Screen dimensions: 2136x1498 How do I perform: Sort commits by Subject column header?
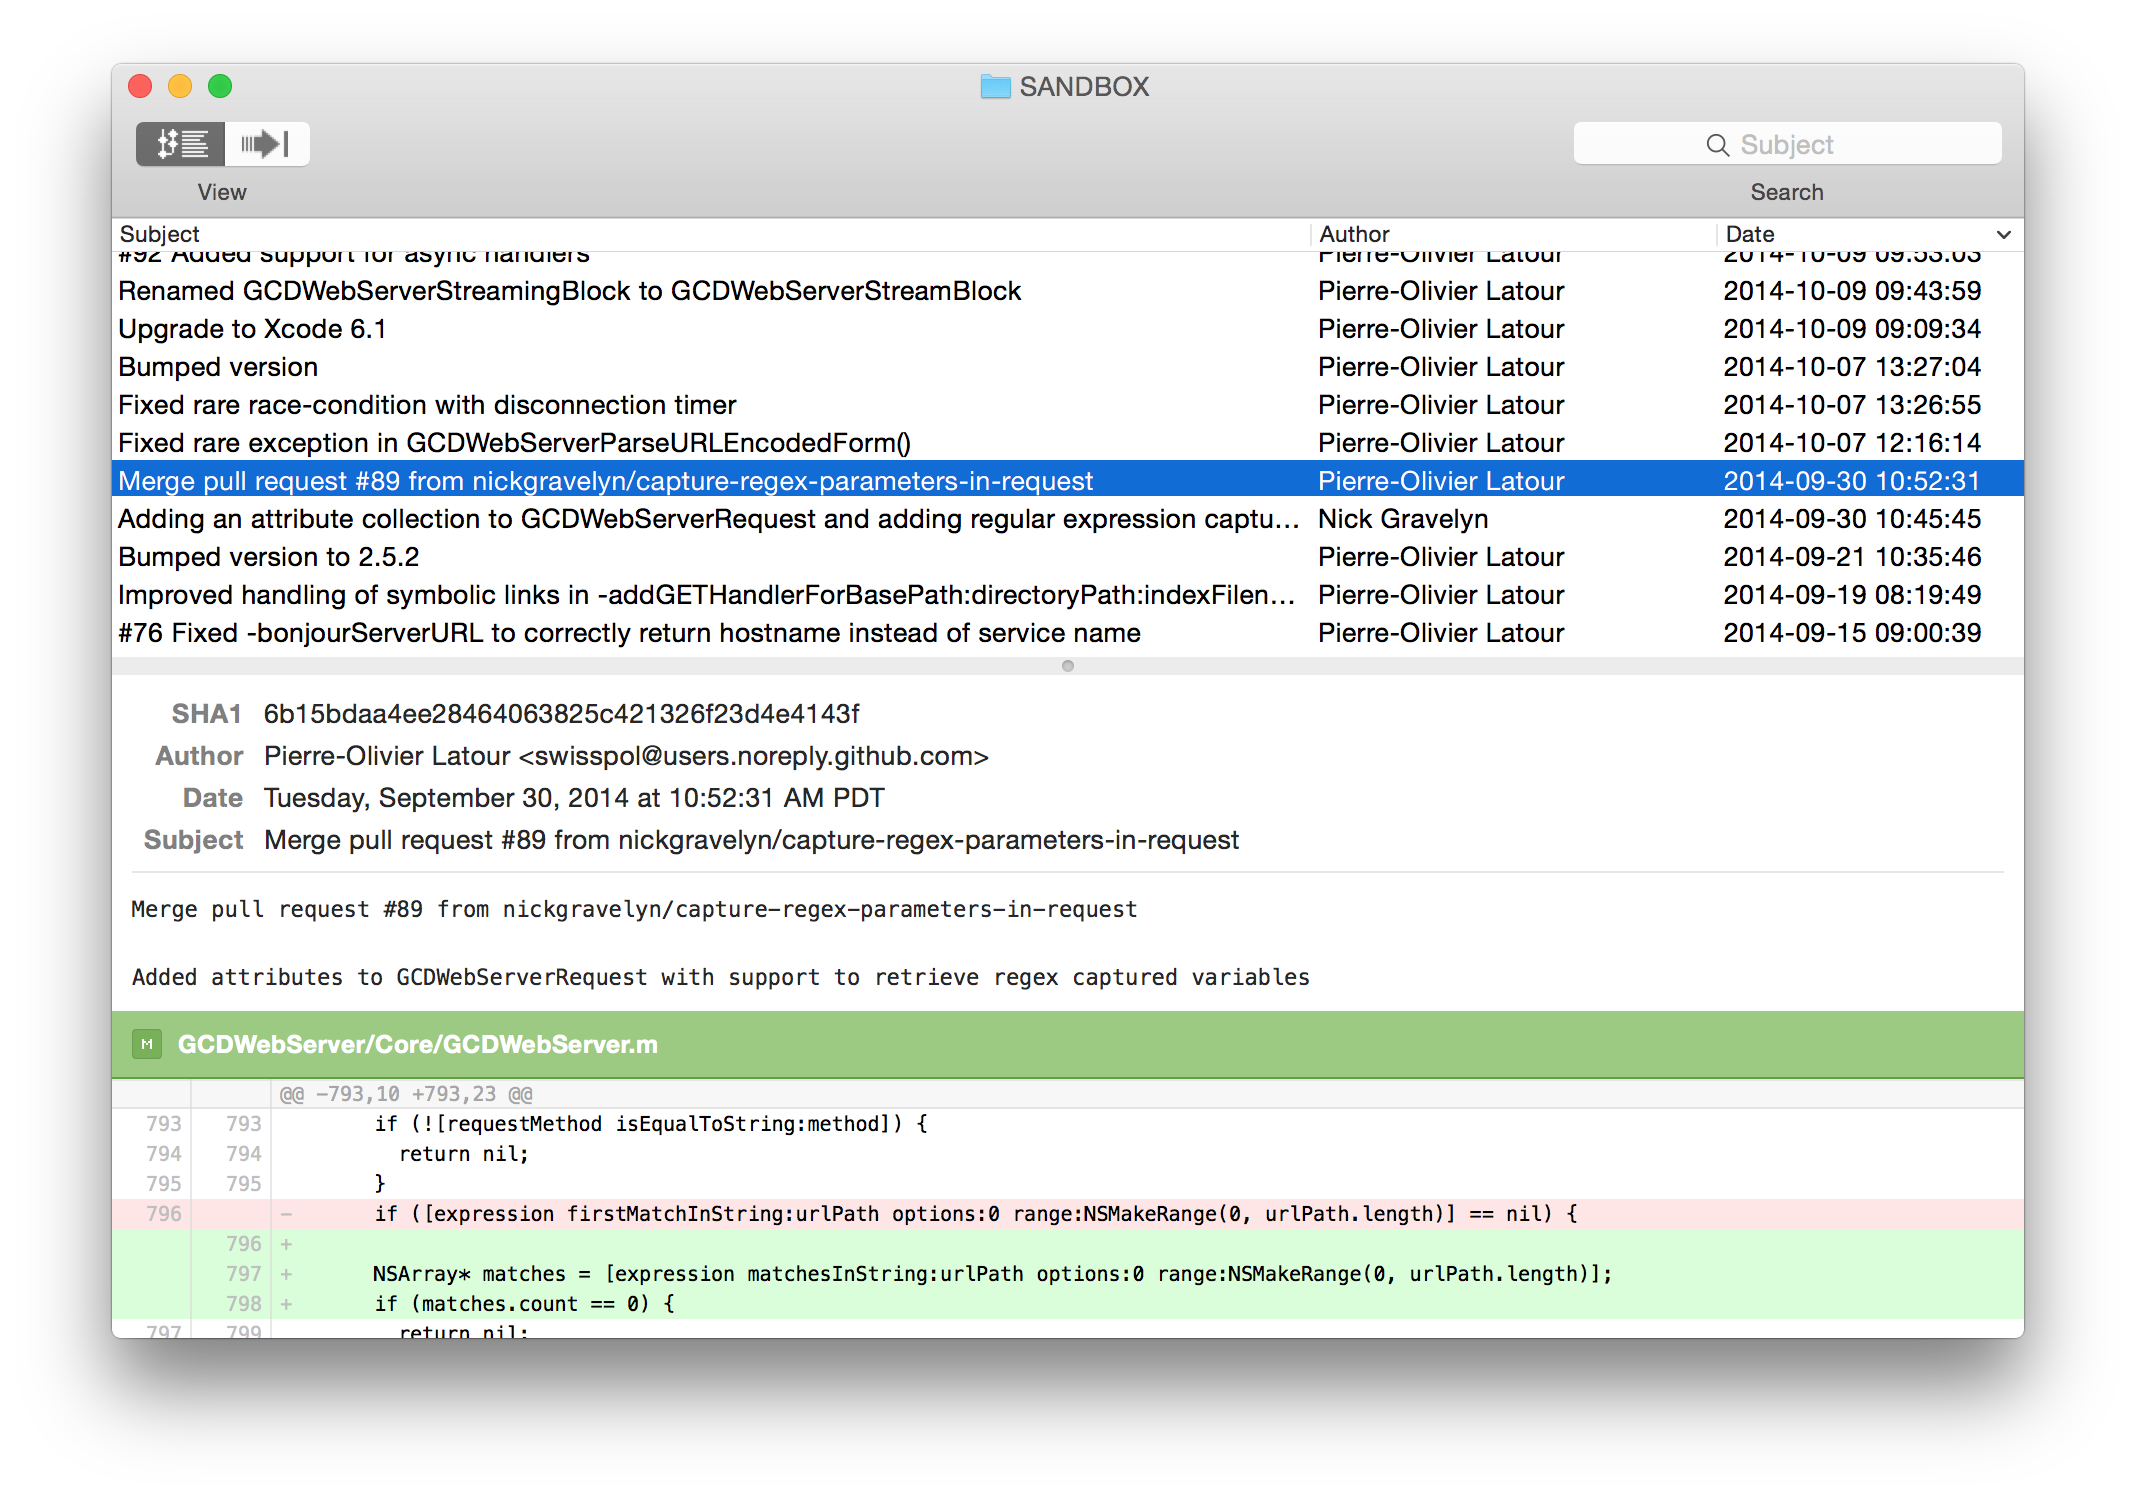pos(160,234)
